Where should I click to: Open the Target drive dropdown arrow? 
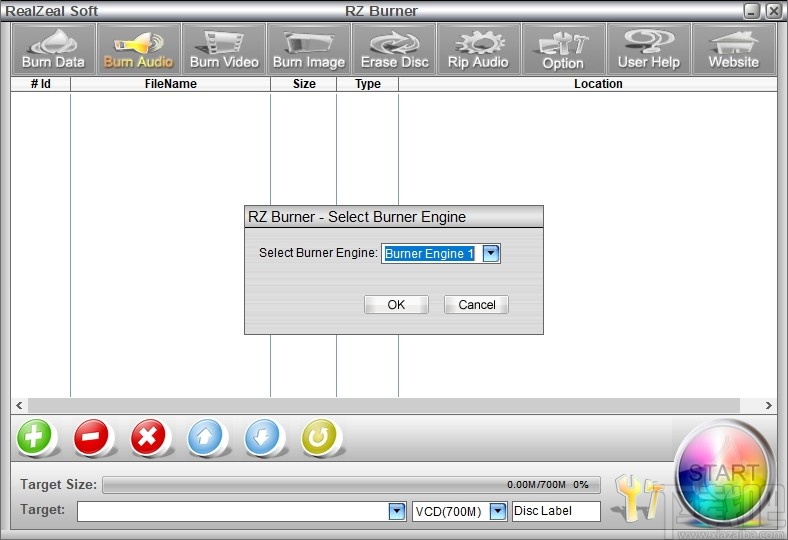pyautogui.click(x=397, y=511)
